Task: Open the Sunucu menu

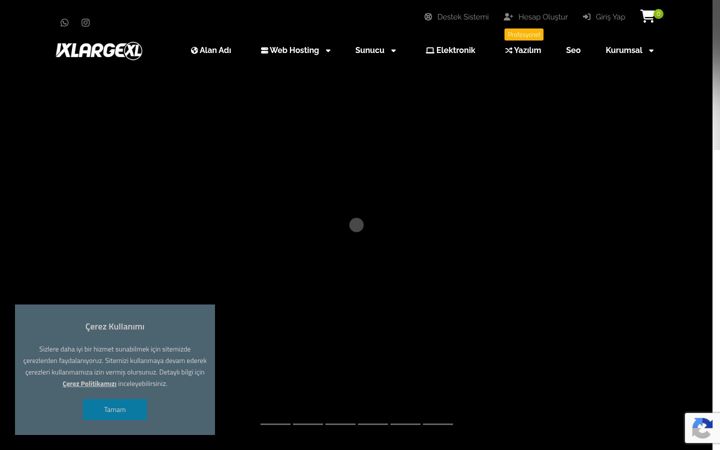Action: click(x=370, y=51)
